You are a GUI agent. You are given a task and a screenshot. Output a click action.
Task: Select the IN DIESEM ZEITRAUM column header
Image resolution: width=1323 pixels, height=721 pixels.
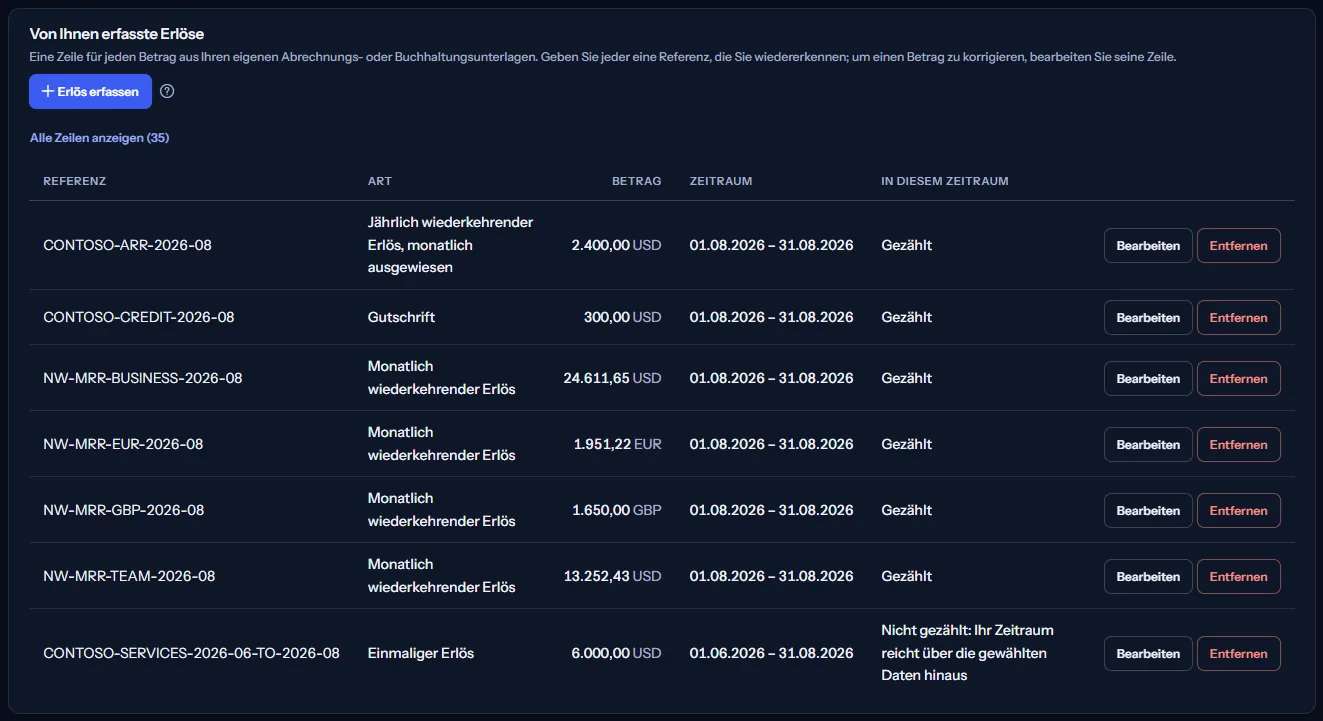(x=945, y=181)
